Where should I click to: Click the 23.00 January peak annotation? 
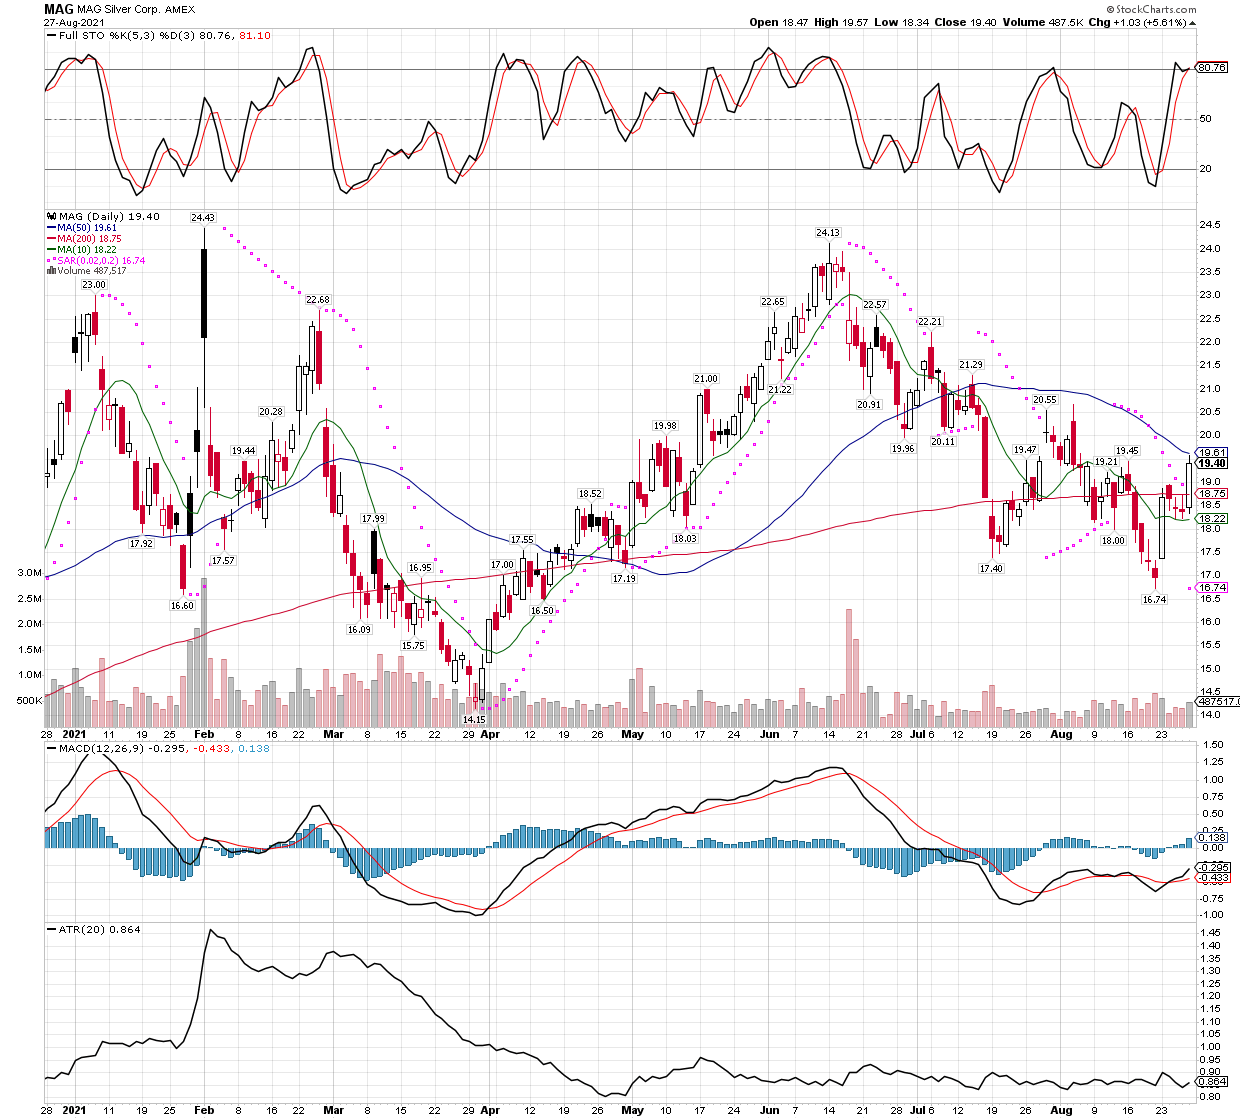(93, 285)
